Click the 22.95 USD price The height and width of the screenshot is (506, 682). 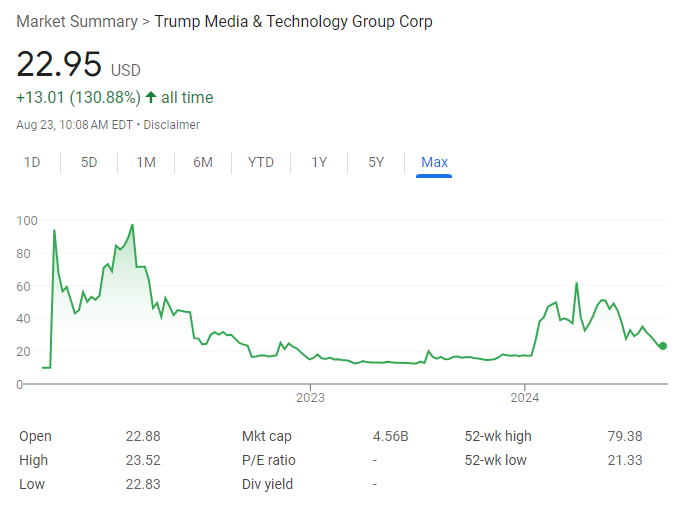60,65
